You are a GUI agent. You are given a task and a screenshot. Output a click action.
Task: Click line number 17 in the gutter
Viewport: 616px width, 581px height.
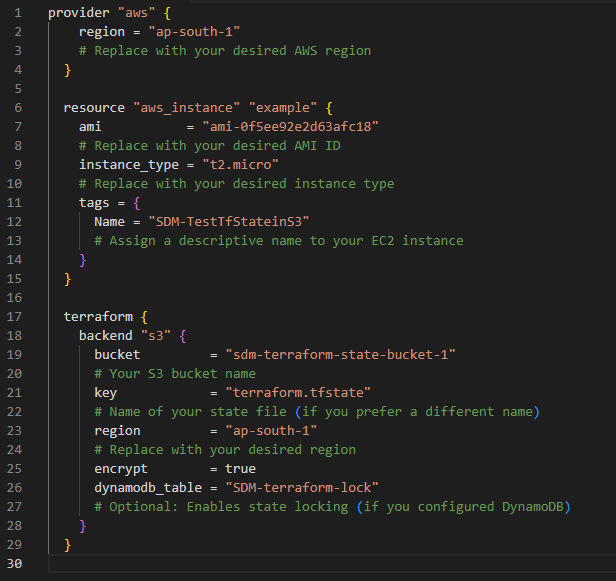14,317
